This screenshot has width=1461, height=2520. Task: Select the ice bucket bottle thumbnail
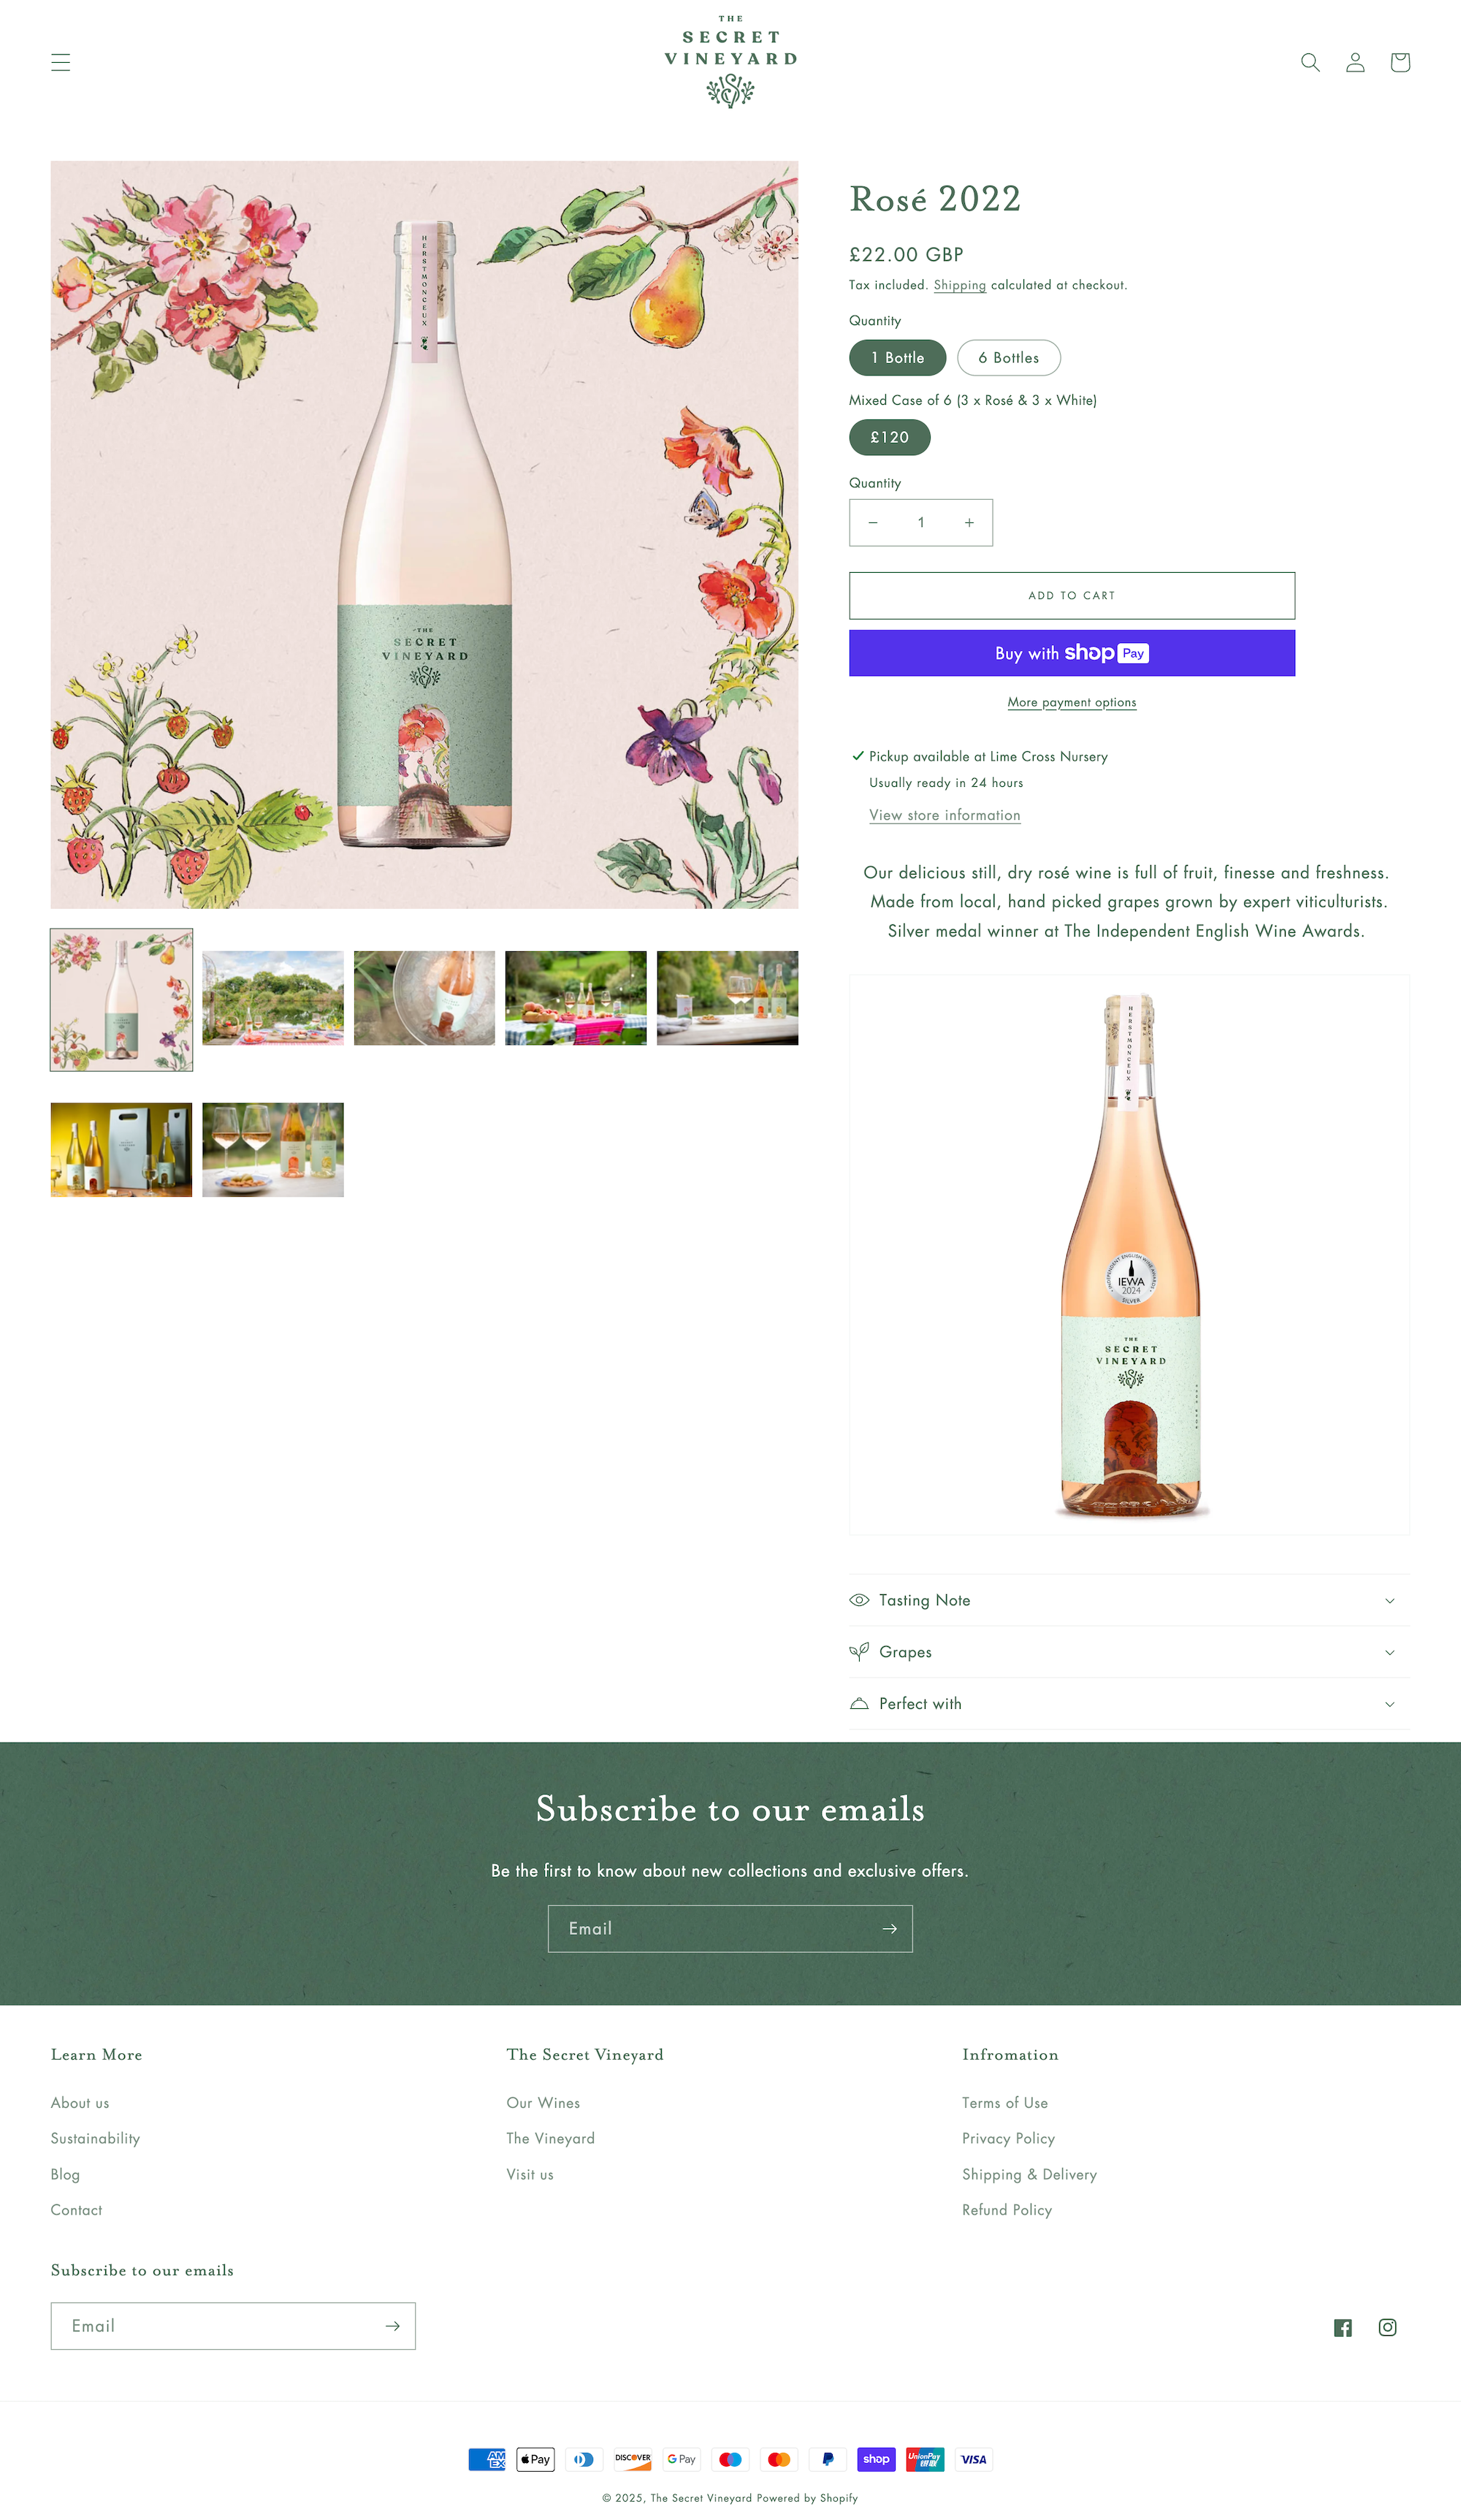pos(424,998)
